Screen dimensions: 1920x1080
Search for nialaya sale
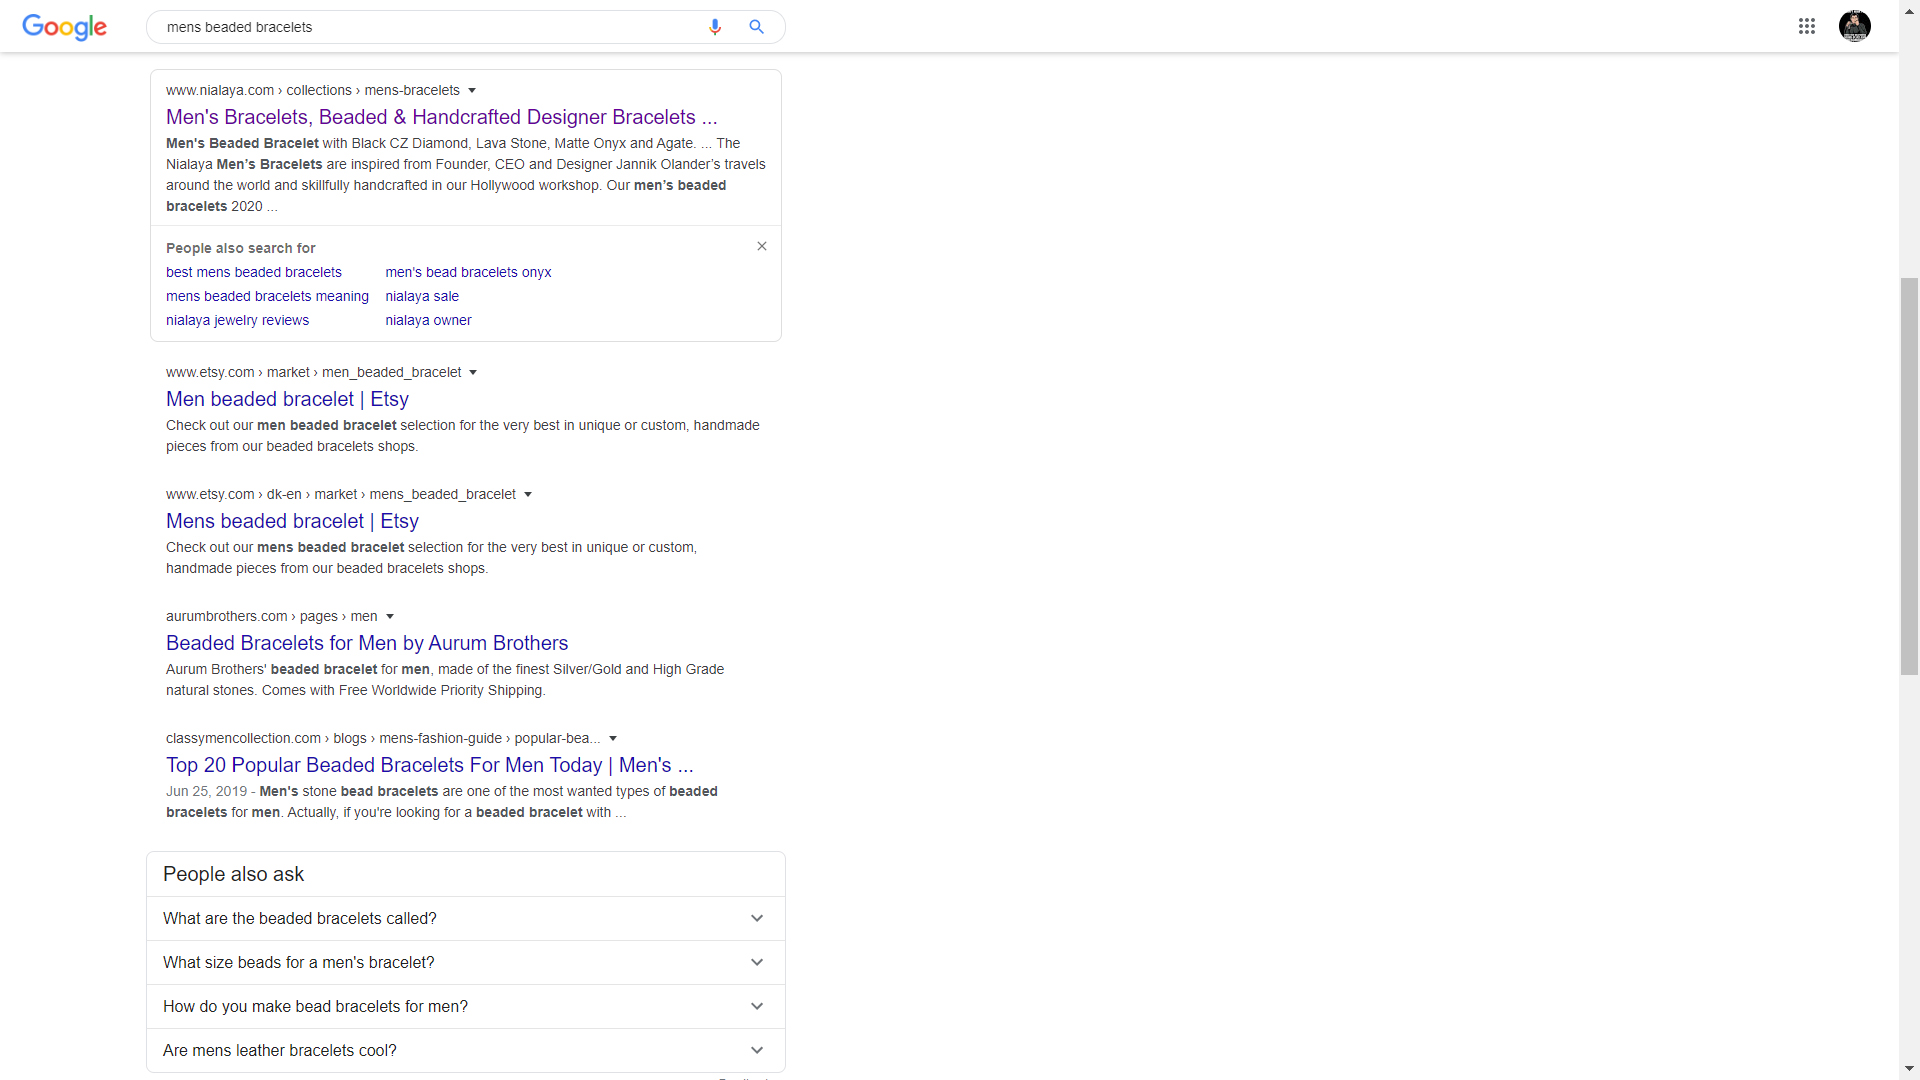[422, 296]
